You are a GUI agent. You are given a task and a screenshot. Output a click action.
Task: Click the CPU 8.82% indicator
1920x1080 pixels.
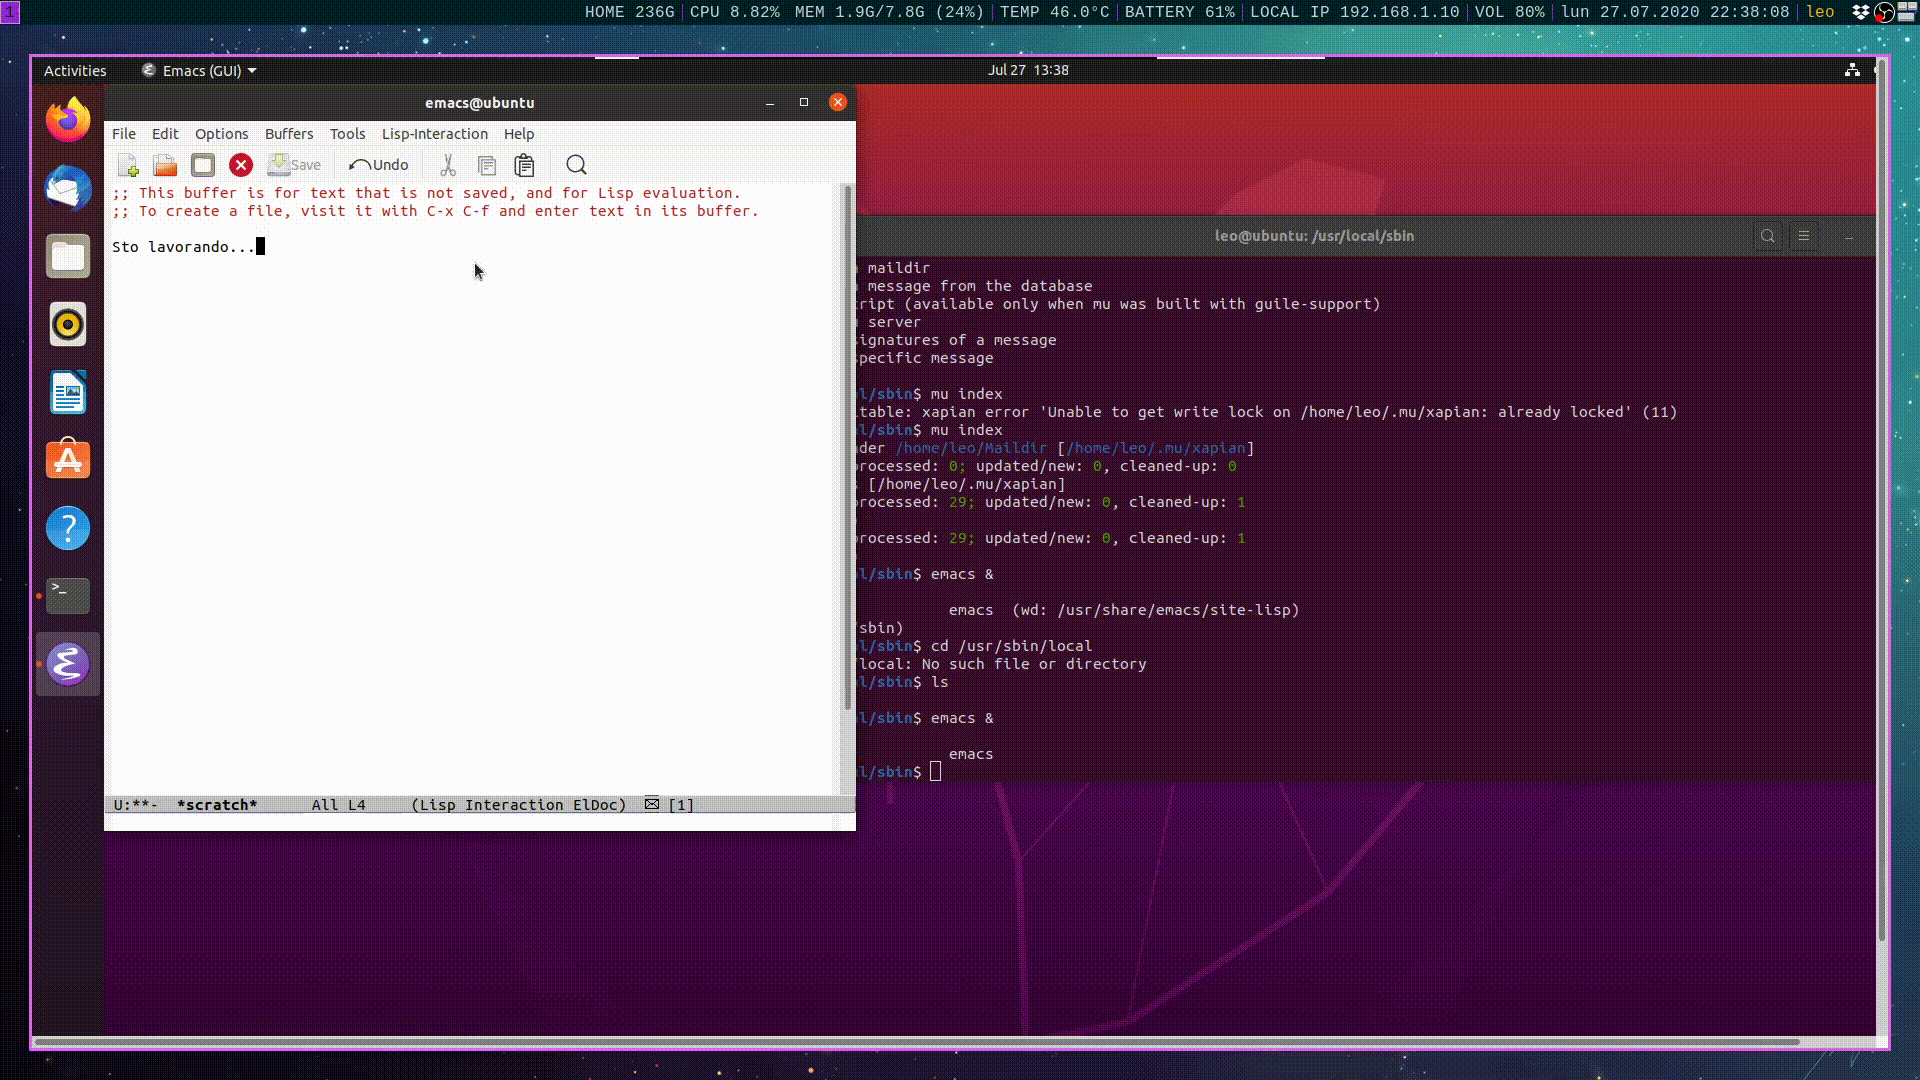734,12
